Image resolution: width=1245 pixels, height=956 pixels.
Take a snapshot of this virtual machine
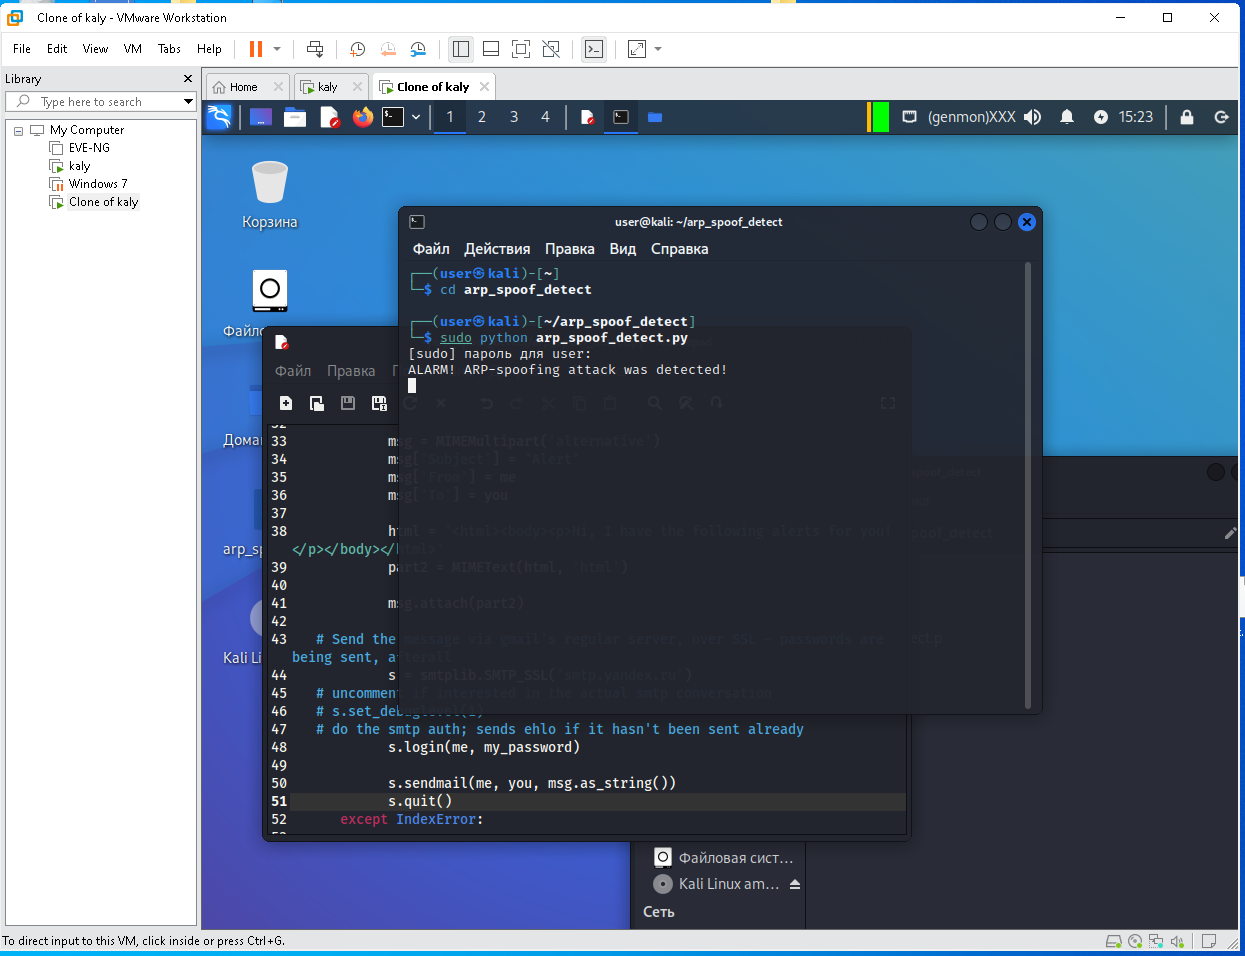(358, 49)
